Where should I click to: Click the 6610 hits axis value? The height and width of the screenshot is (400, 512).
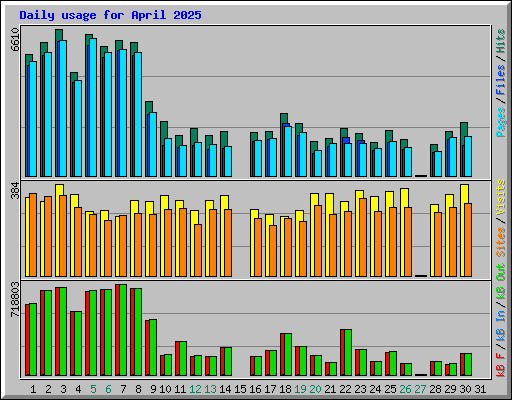pos(15,40)
